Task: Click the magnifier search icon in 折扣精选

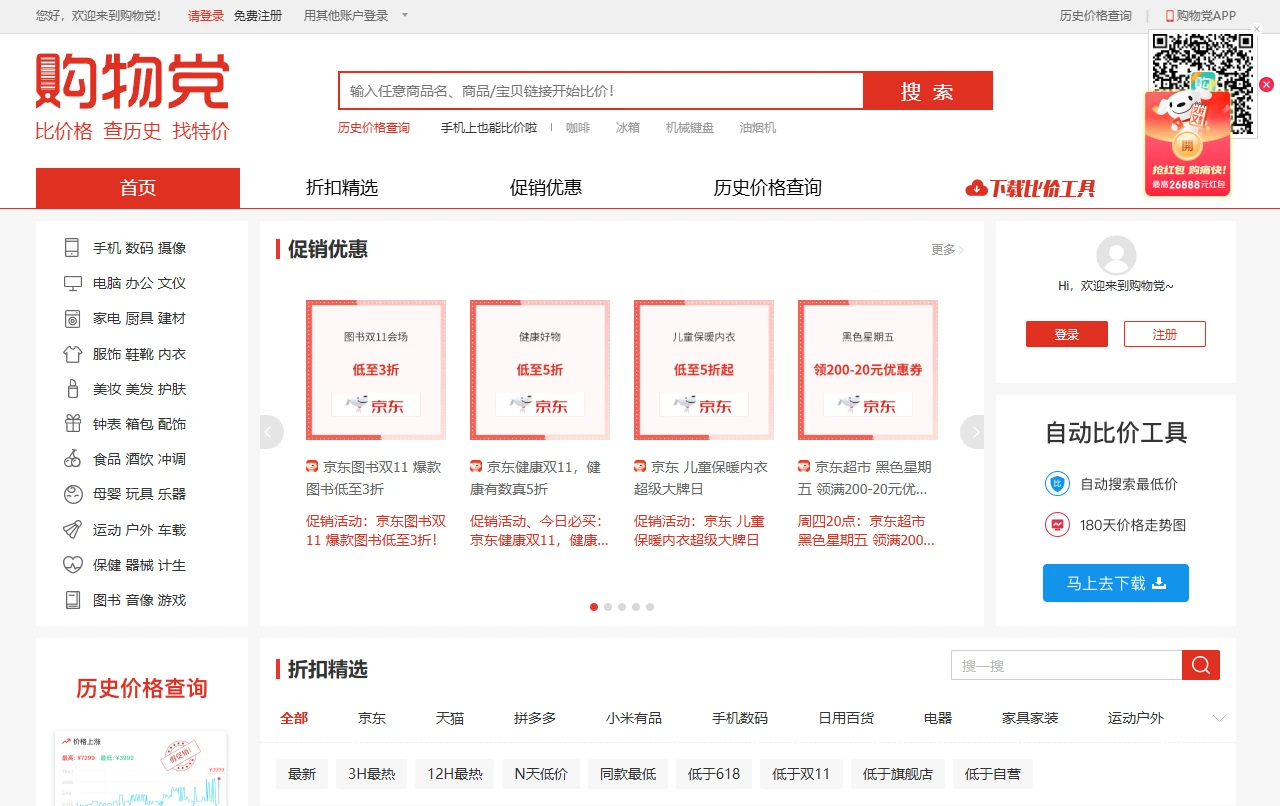Action: [x=1201, y=665]
